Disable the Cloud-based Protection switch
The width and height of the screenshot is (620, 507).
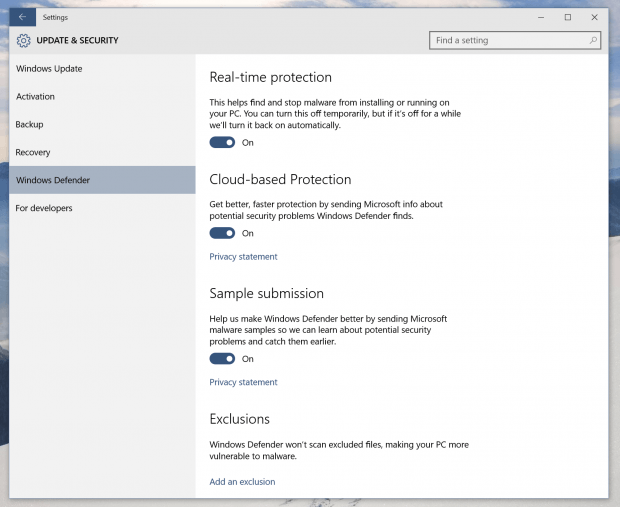point(222,233)
